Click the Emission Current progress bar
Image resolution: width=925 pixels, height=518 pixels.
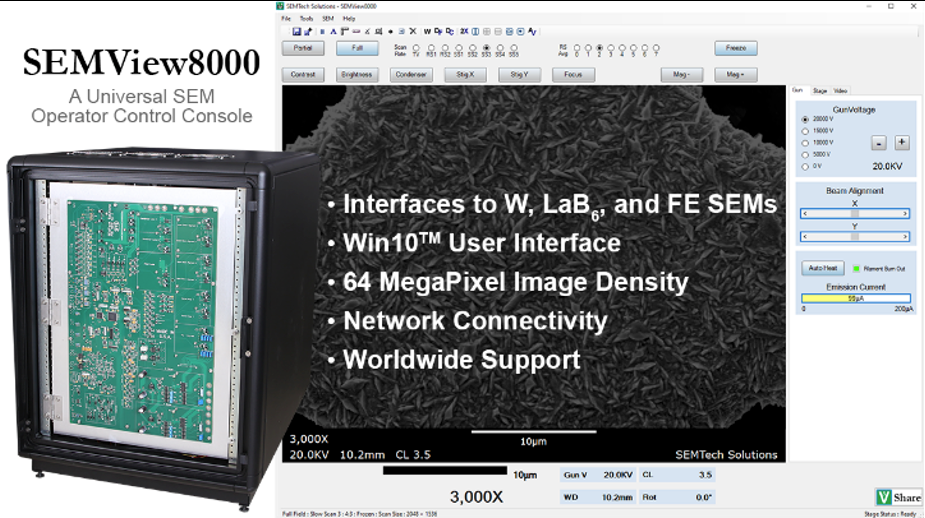pyautogui.click(x=855, y=299)
